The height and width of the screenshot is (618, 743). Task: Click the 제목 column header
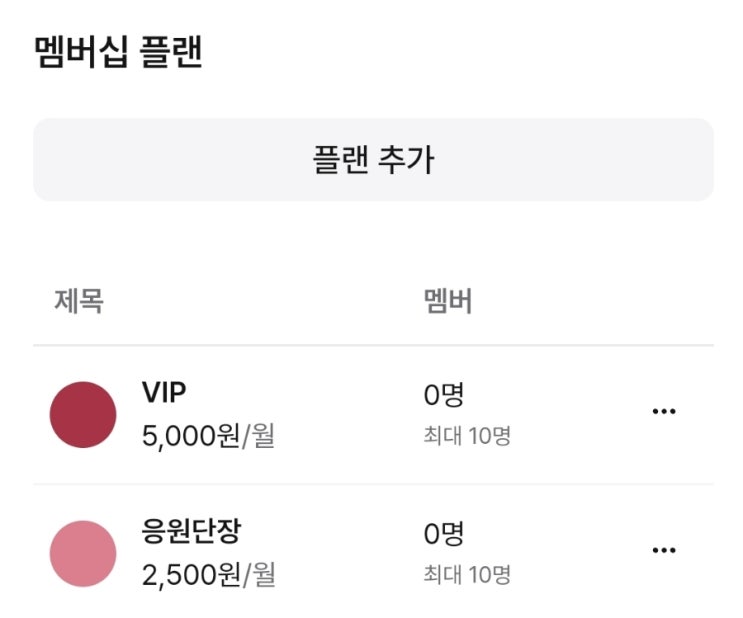point(78,301)
